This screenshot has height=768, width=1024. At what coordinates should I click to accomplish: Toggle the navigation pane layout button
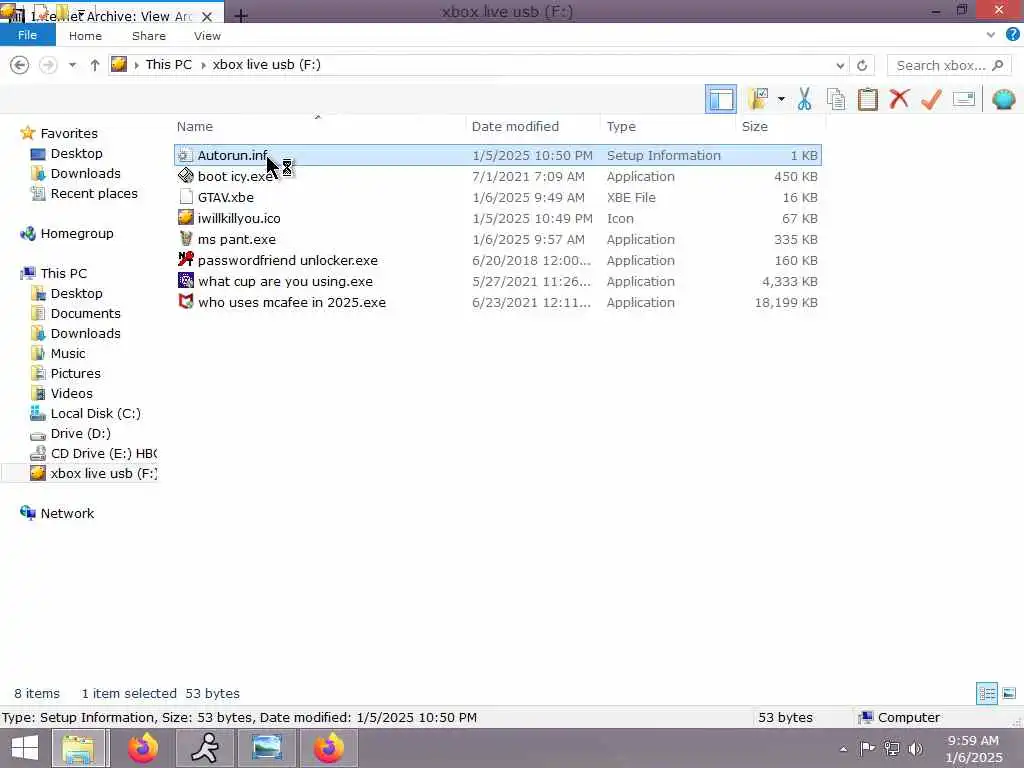tap(721, 99)
